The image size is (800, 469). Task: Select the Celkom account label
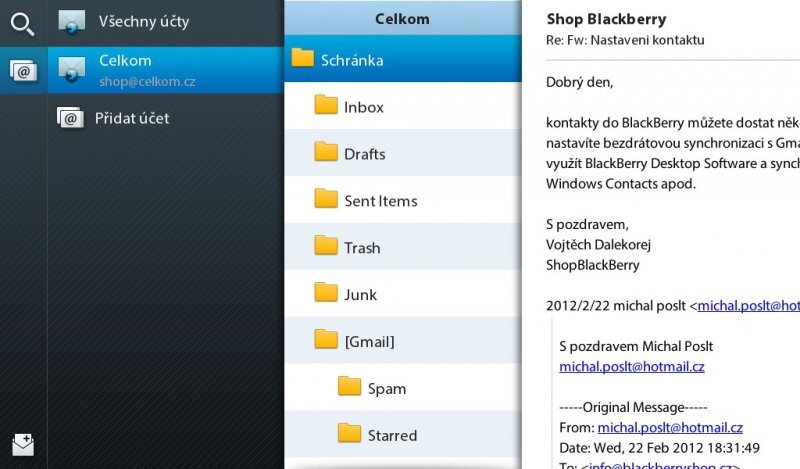(x=125, y=61)
